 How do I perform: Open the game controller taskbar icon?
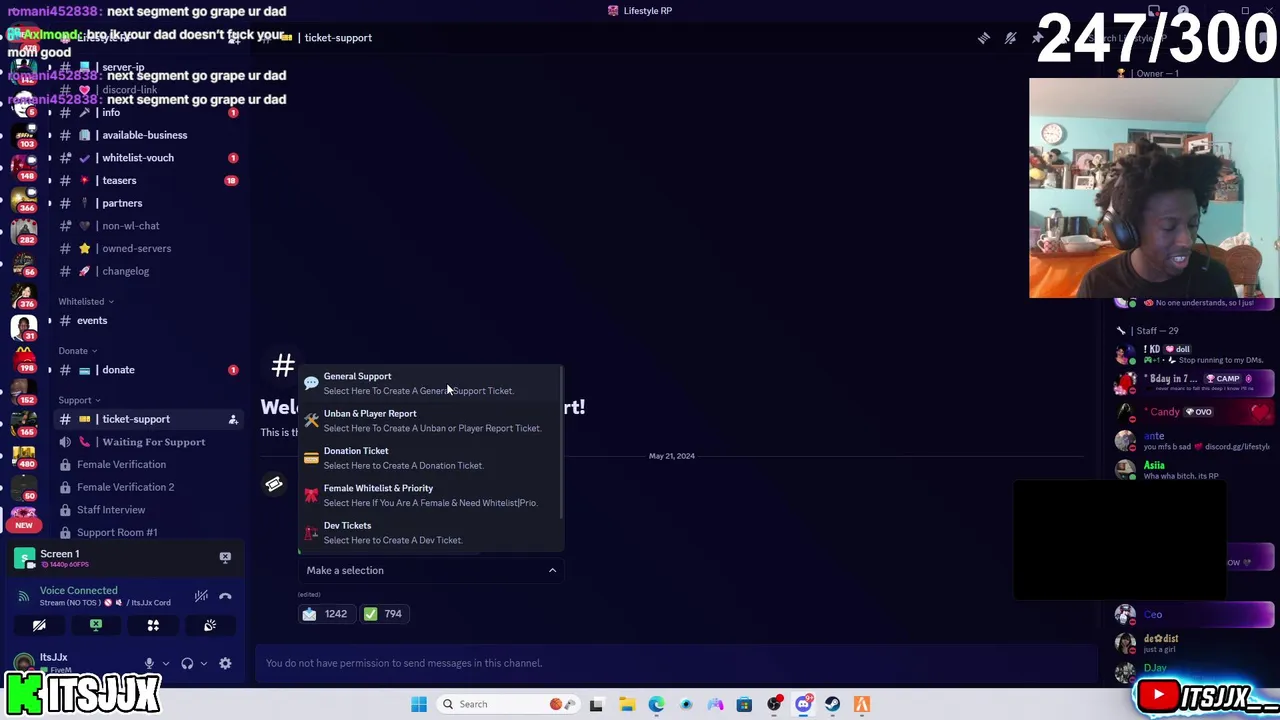point(715,704)
